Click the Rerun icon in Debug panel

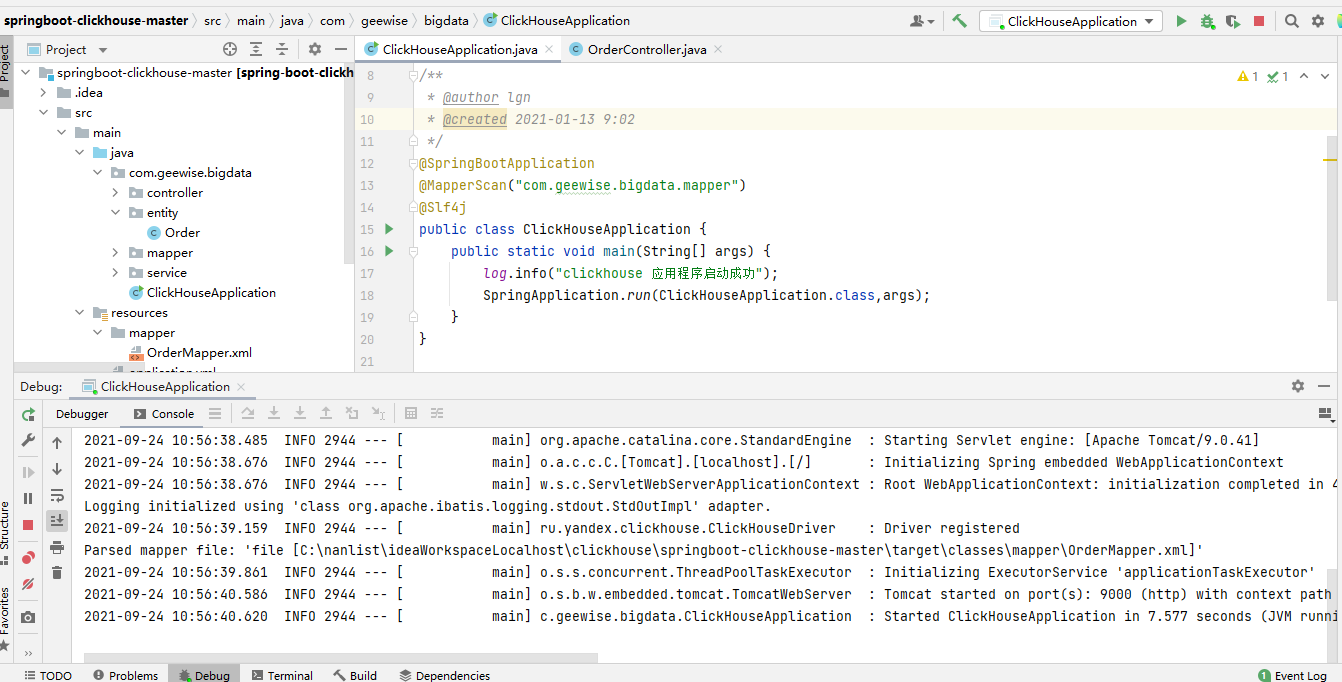(28, 414)
